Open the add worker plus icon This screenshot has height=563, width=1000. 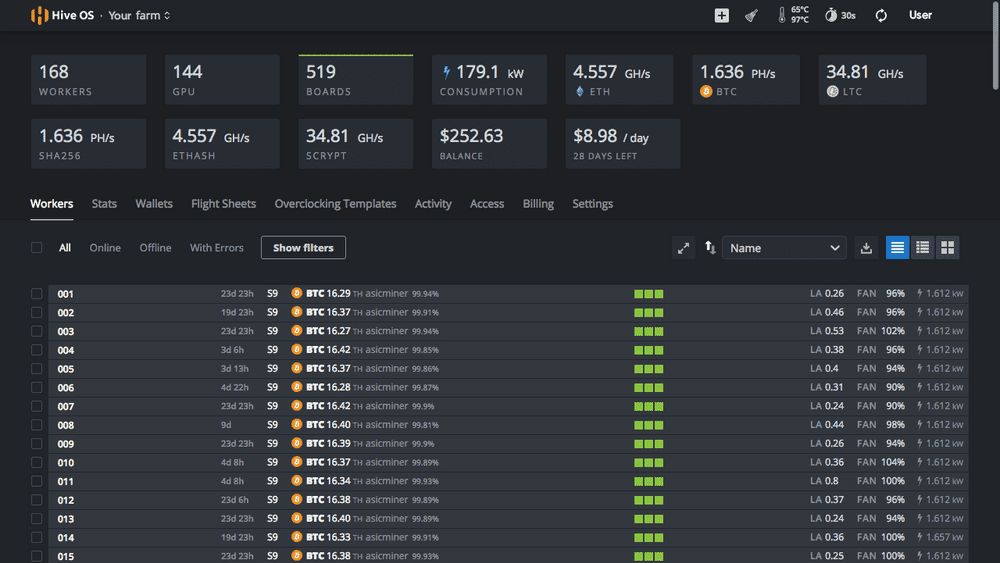721,15
